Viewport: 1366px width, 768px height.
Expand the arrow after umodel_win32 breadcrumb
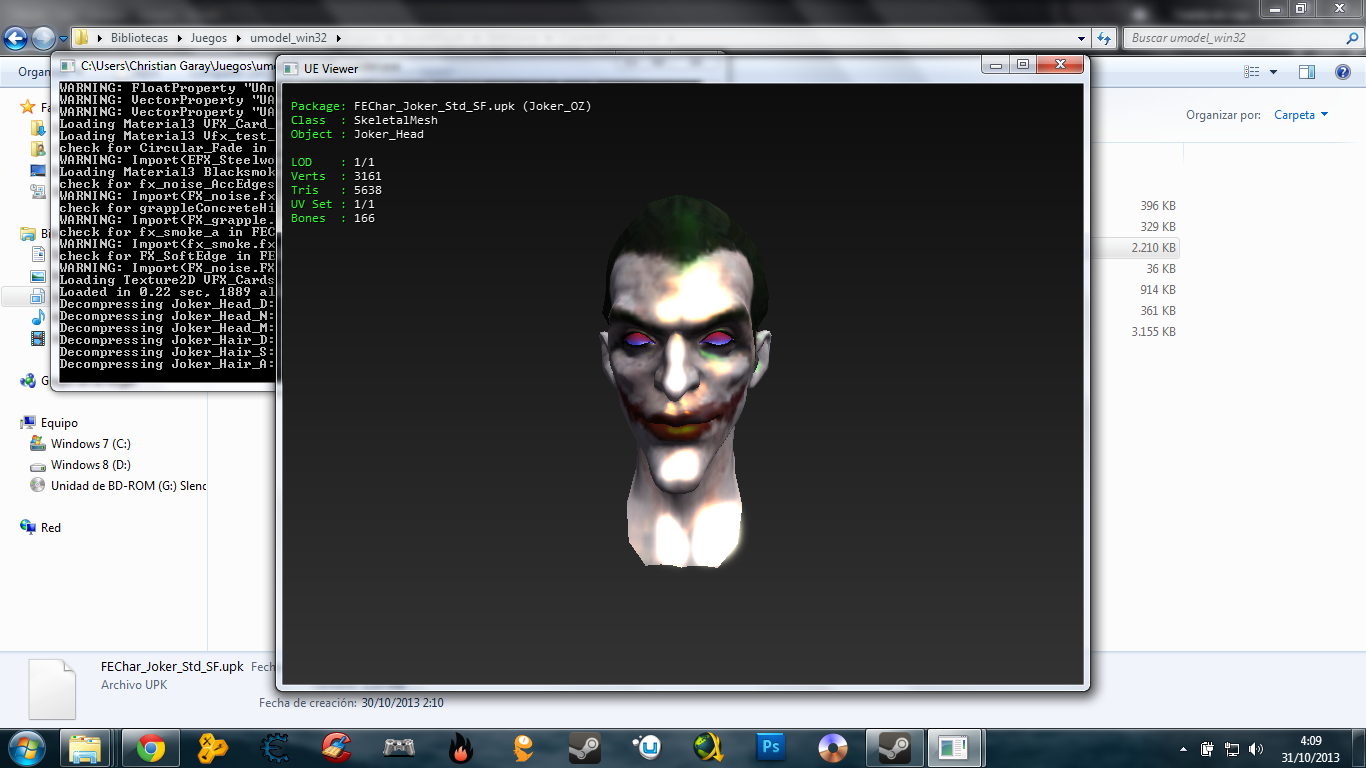338,38
